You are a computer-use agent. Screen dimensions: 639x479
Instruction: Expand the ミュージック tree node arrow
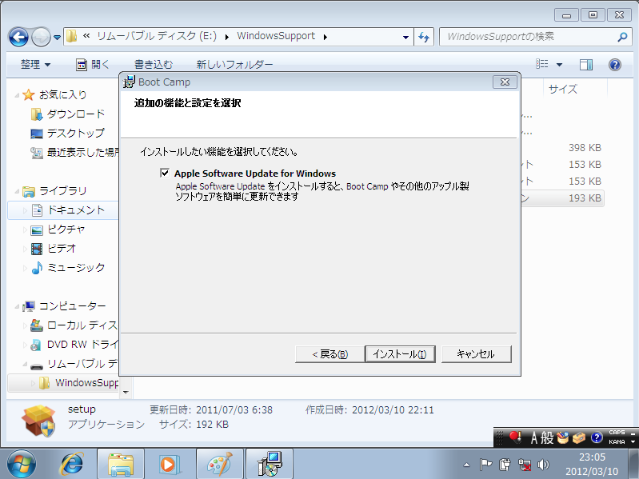click(24, 268)
